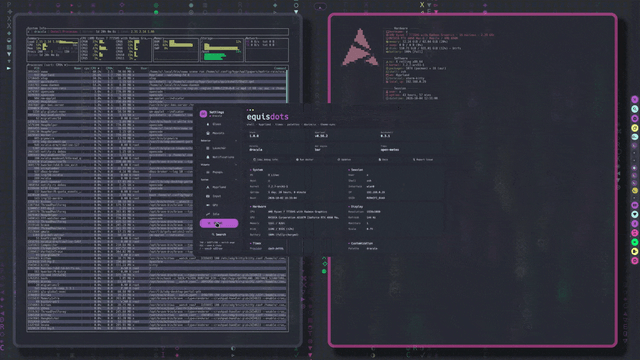This screenshot has width=640, height=360.
Task: Click the process list scrollbar in system monitor
Action: point(287,87)
